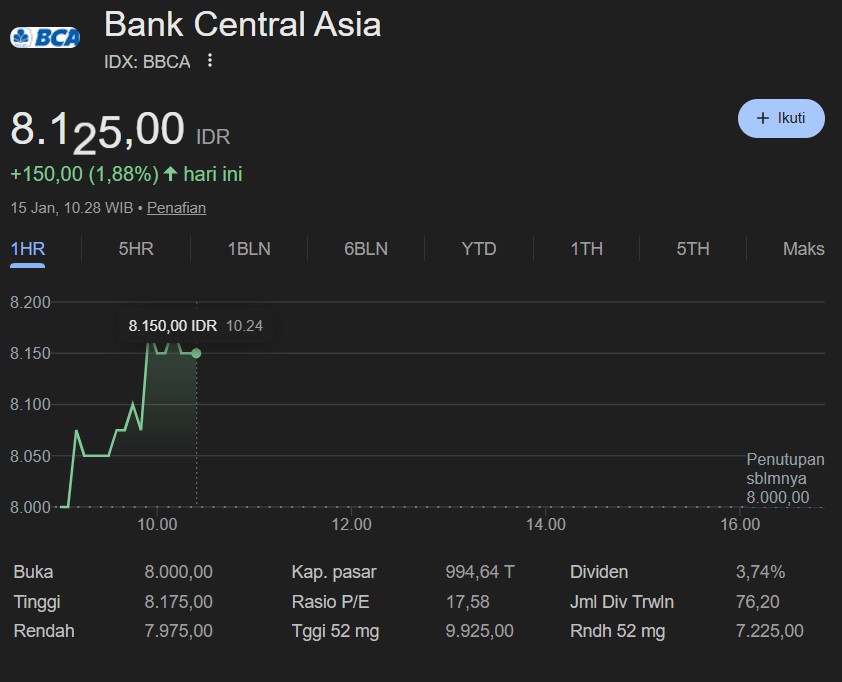Click the green up arrow beside hari ini
Image resolution: width=842 pixels, height=682 pixels.
170,174
